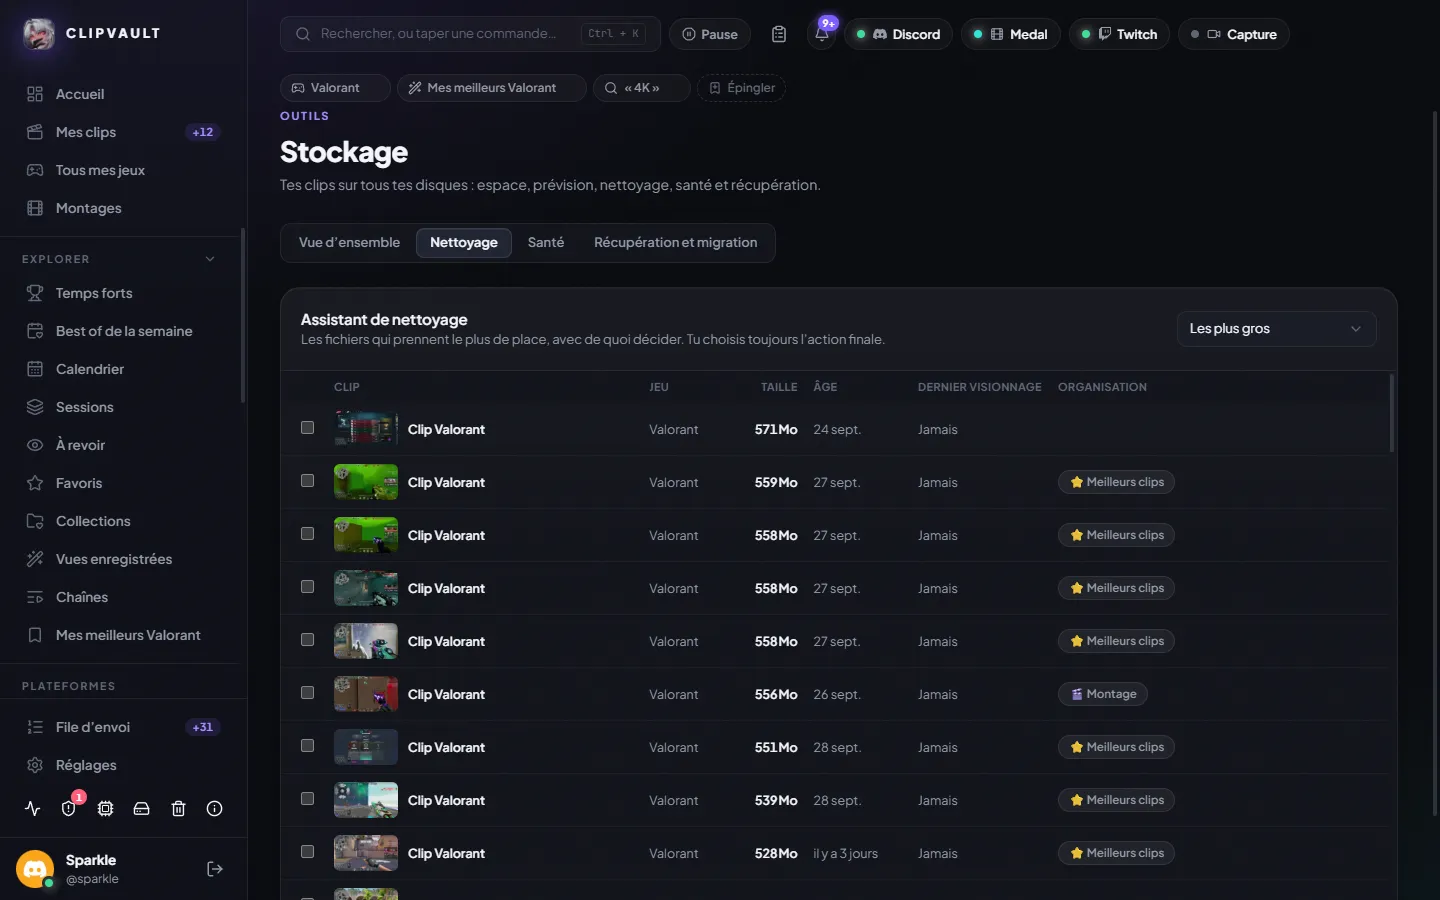Click the Sparkle Discord avatar
This screenshot has width=1440, height=900.
point(35,869)
